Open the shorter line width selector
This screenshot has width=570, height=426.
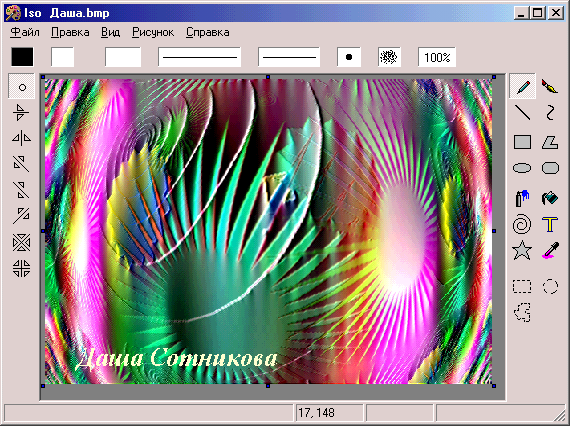click(x=289, y=57)
